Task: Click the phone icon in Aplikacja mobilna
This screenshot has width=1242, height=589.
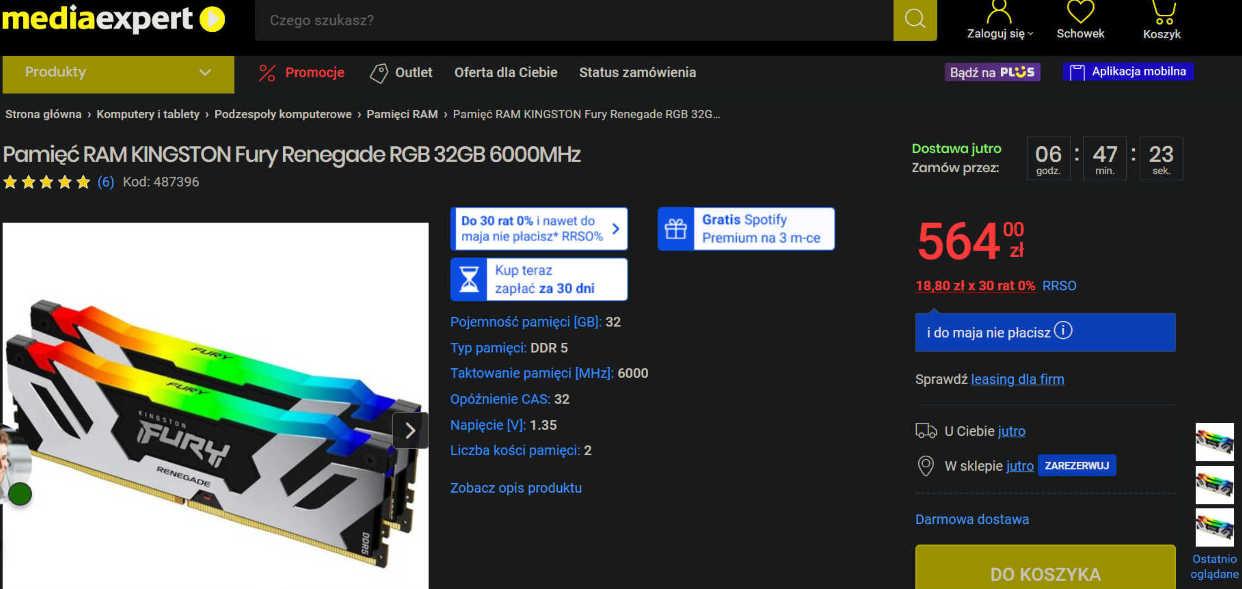Action: 1077,72
